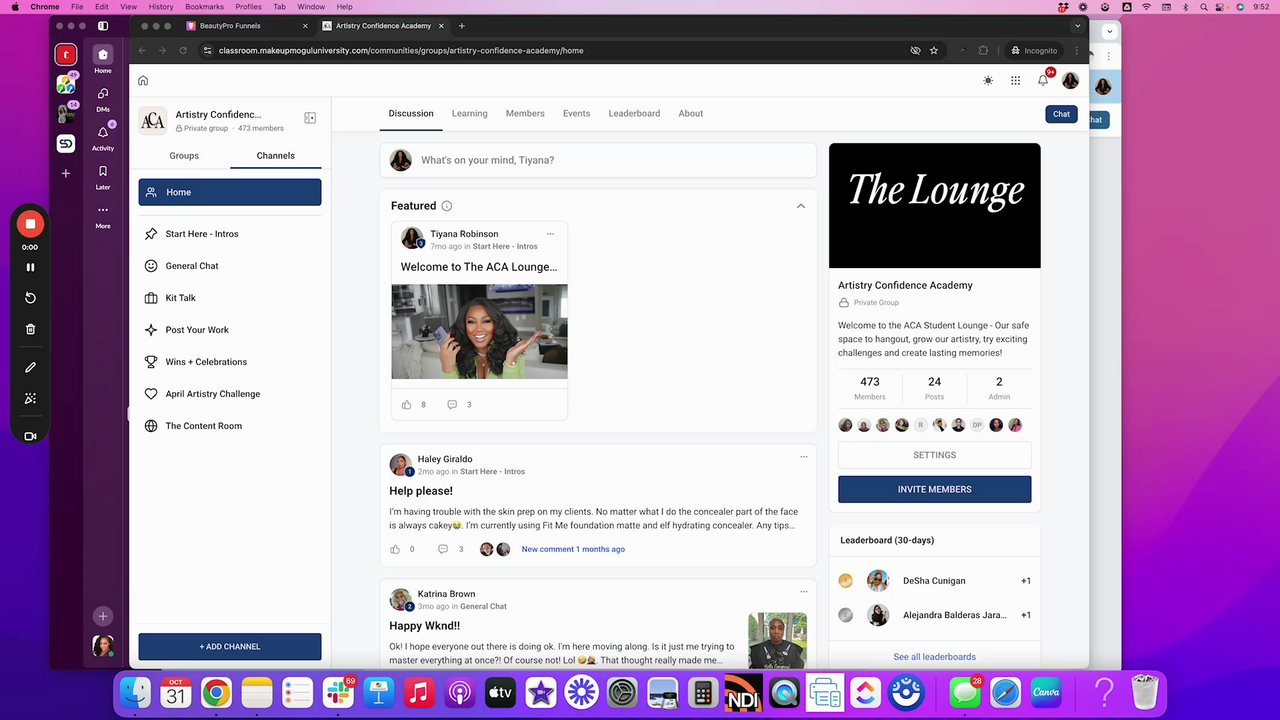Click the SETTINGS button
This screenshot has width=1280, height=720.
click(x=934, y=455)
